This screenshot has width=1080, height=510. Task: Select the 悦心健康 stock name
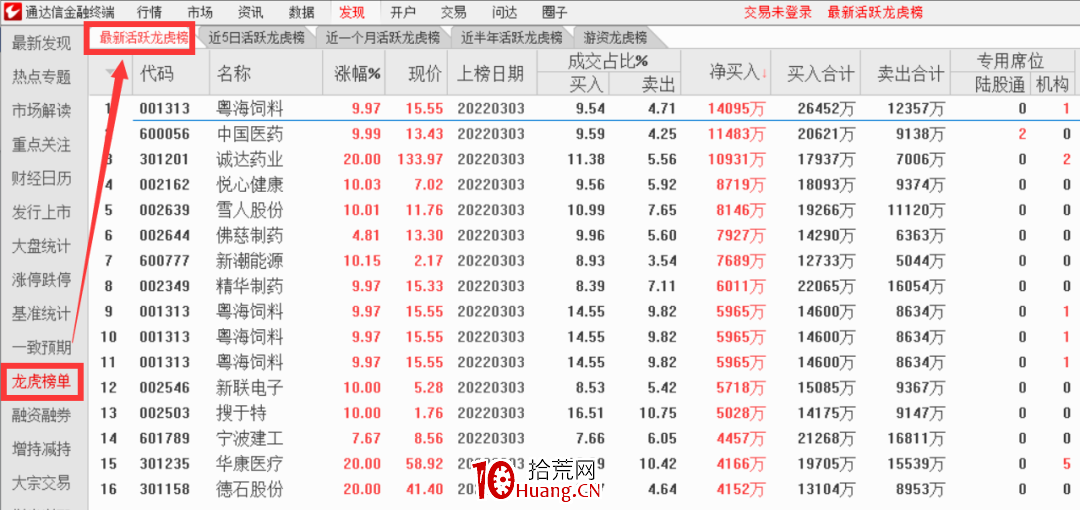[250, 185]
